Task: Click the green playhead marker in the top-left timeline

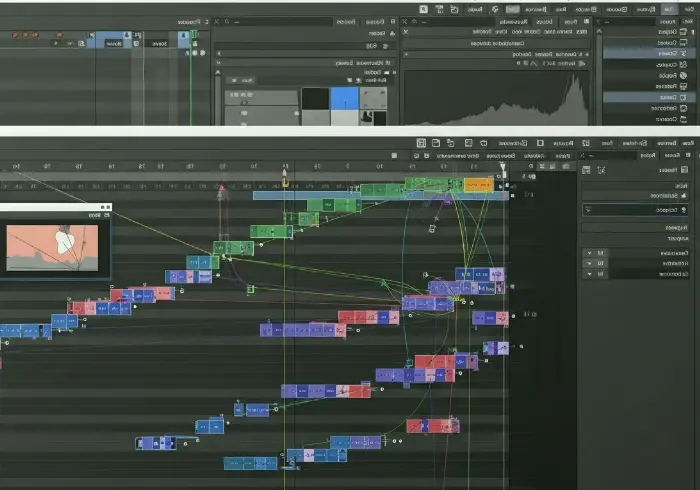Action: coord(194,34)
